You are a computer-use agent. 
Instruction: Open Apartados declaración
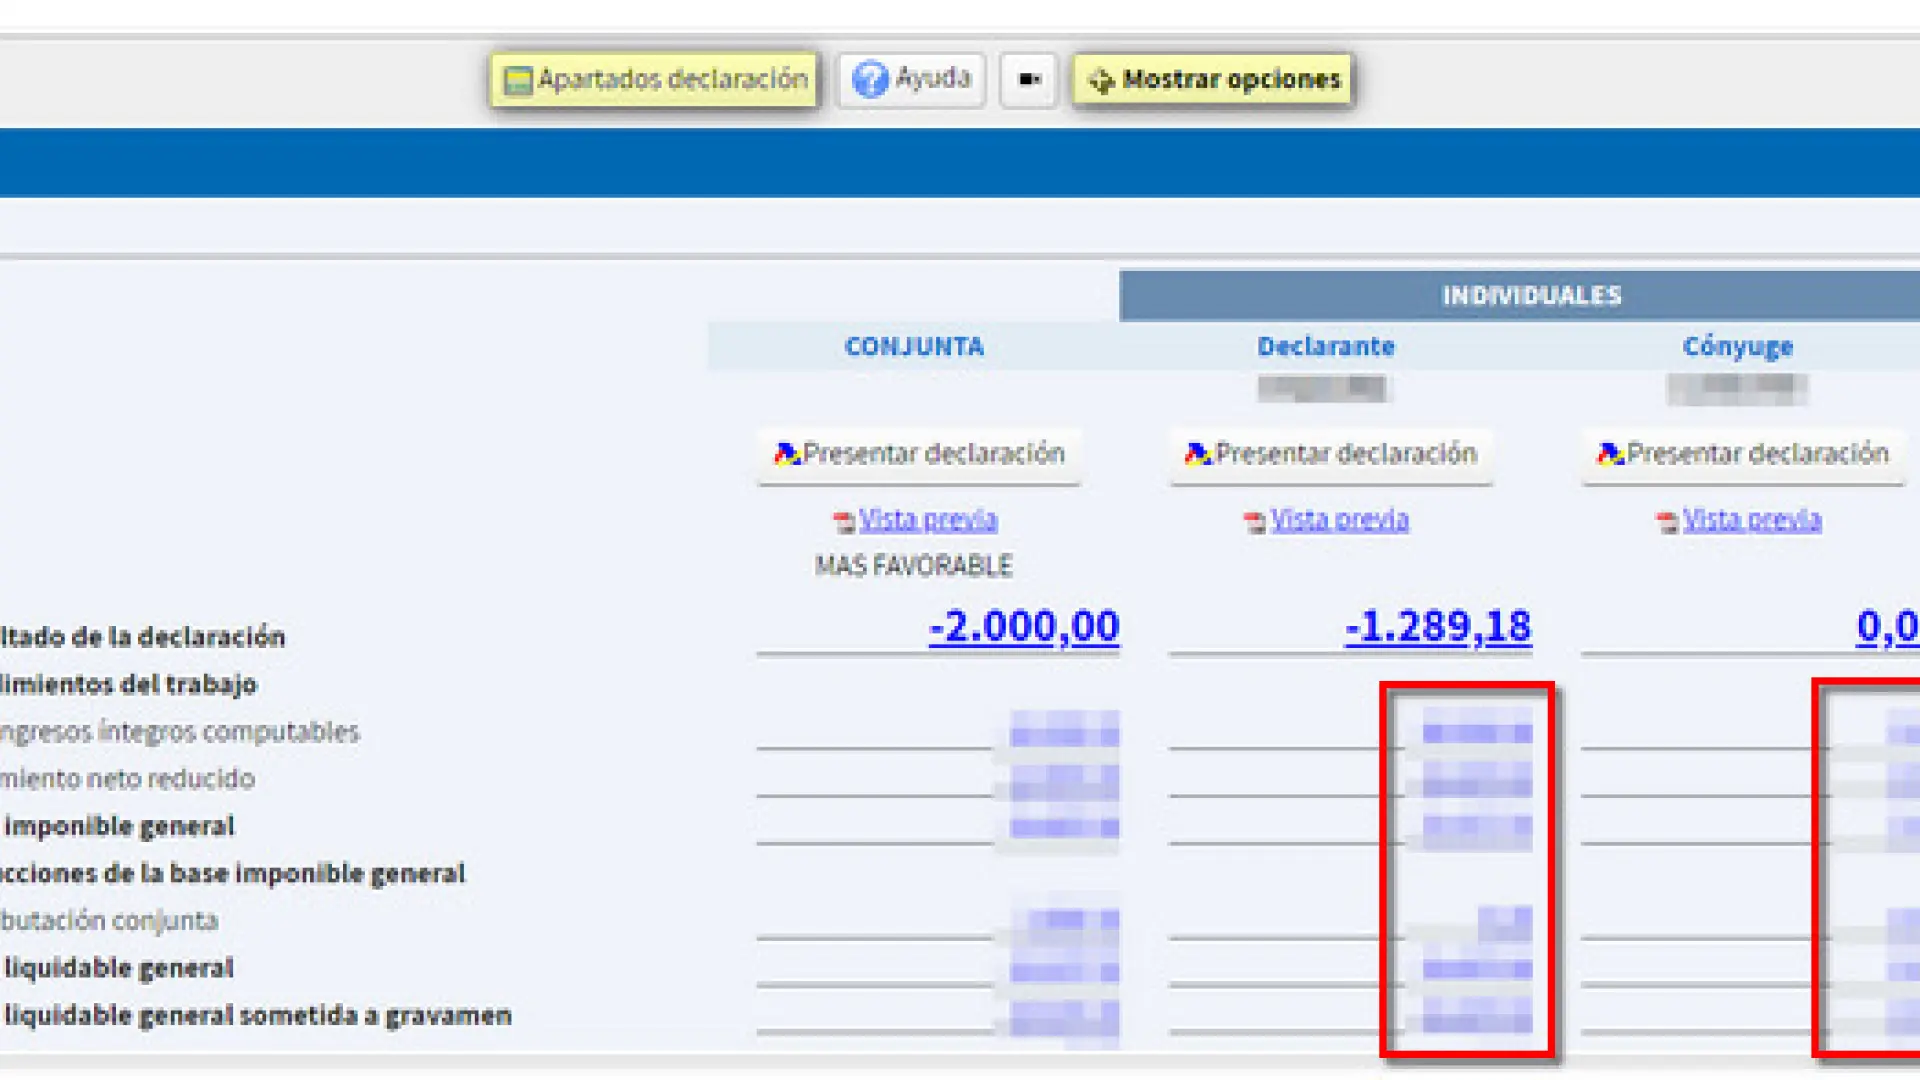[654, 78]
